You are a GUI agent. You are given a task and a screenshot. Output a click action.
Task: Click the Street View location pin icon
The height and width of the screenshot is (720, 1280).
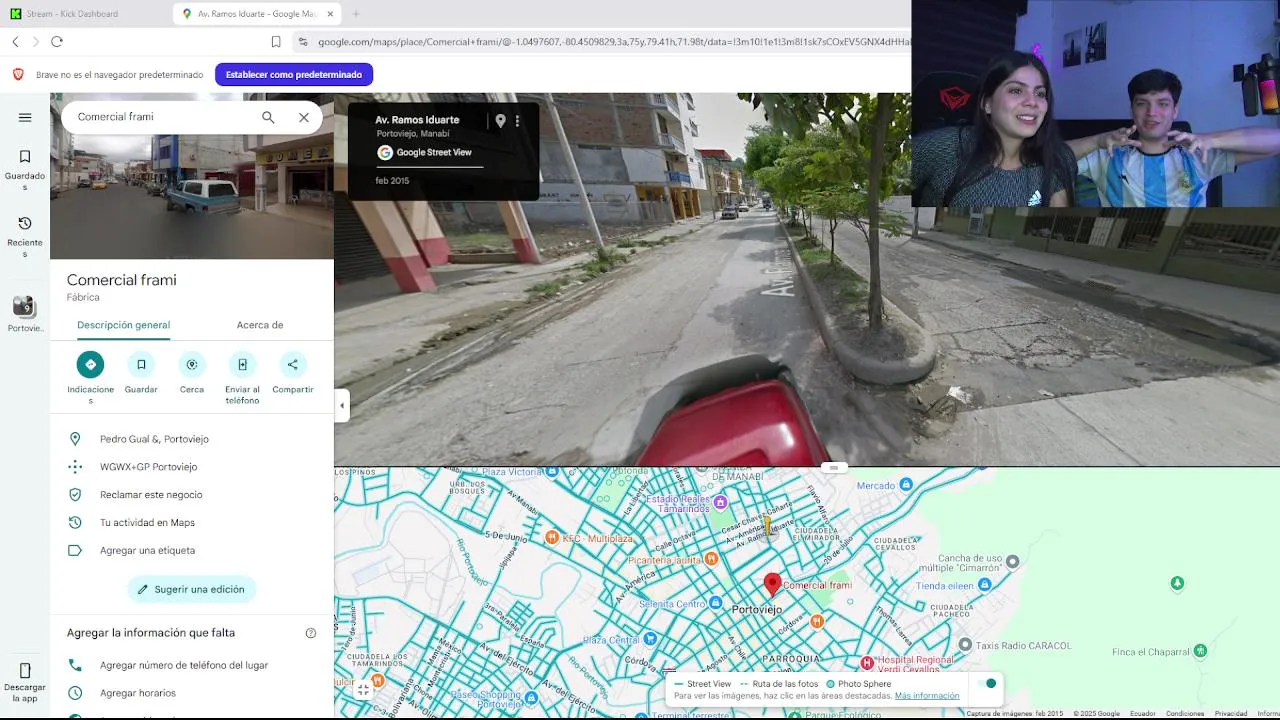tap(500, 121)
